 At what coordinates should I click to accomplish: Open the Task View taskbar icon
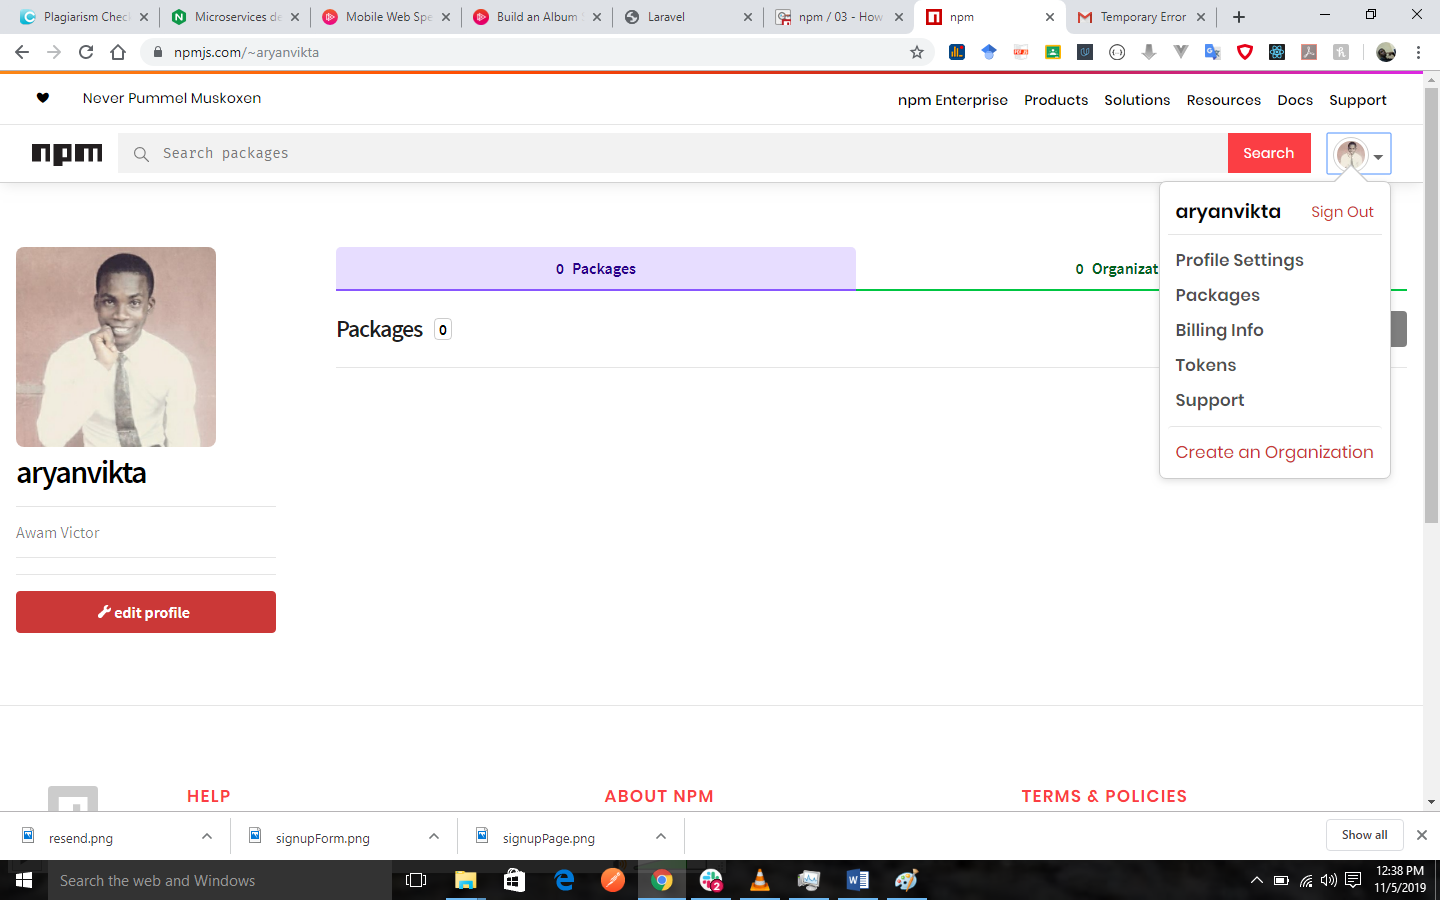(416, 880)
